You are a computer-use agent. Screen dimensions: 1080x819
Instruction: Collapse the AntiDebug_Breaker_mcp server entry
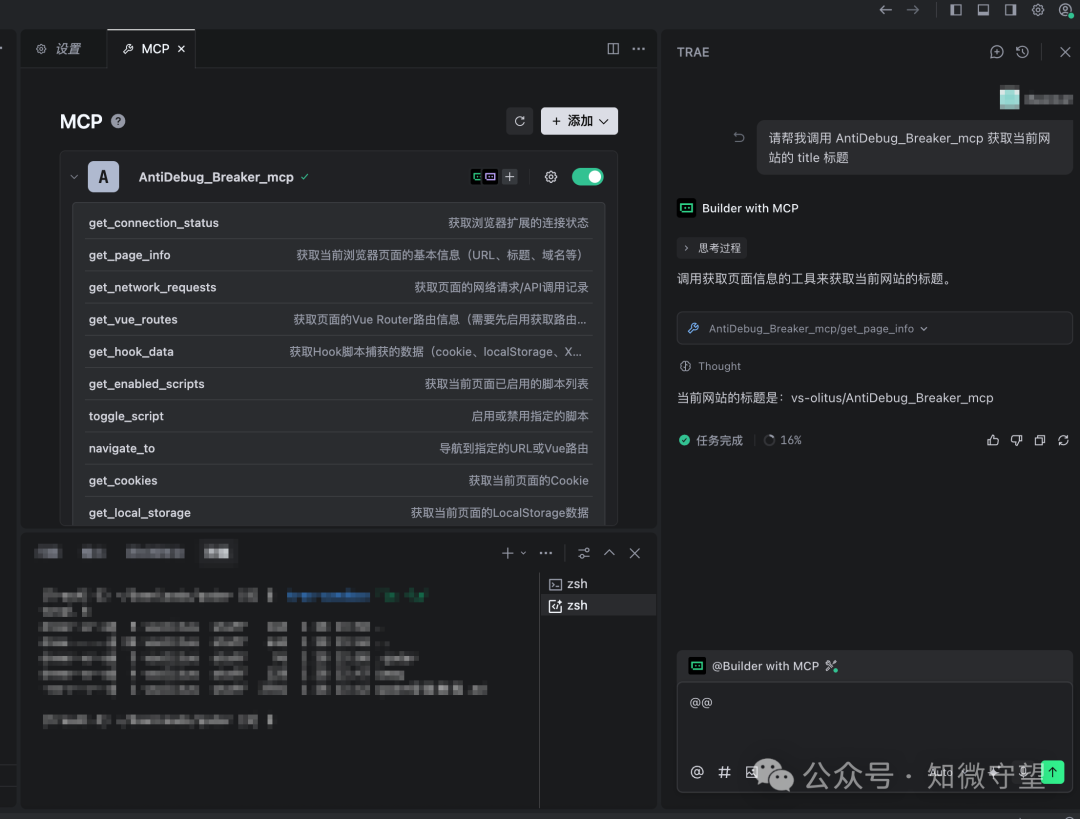coord(74,177)
